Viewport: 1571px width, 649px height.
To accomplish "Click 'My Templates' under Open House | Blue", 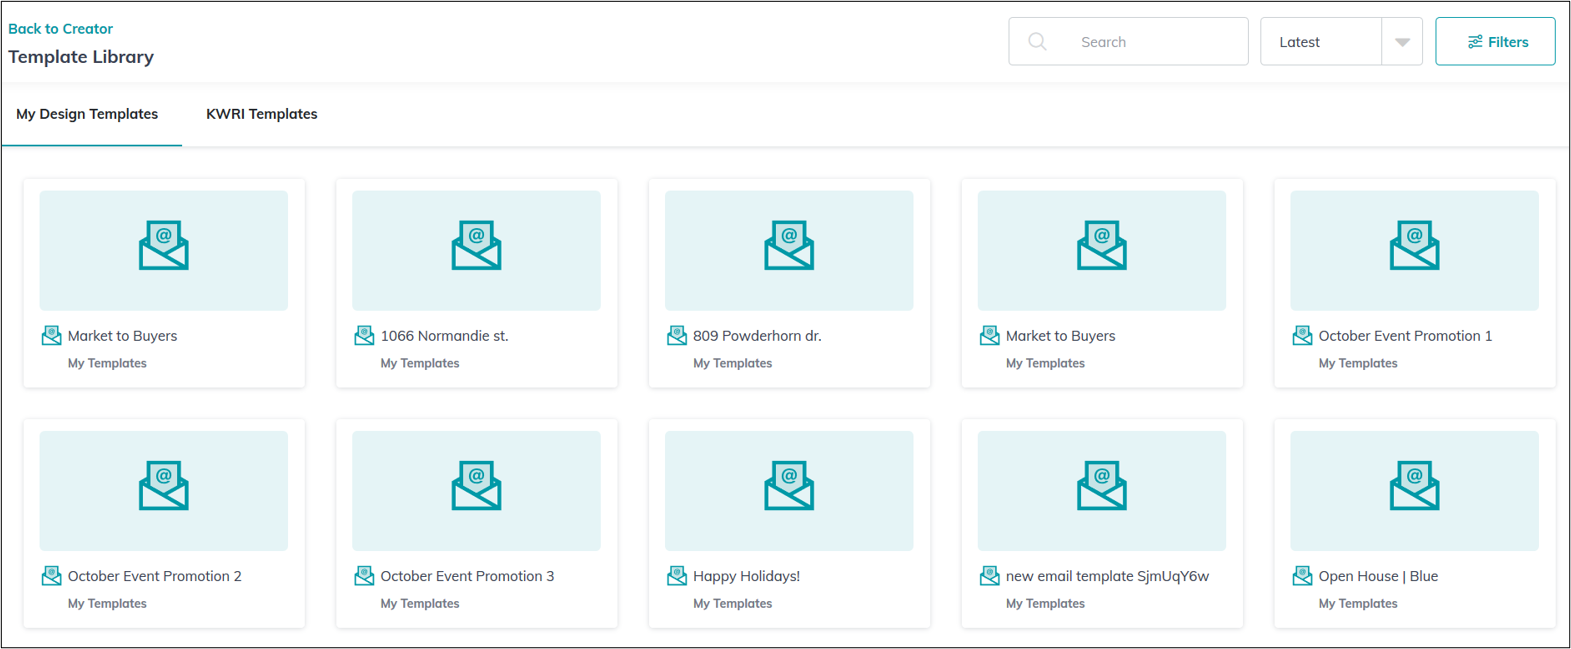I will pos(1358,604).
